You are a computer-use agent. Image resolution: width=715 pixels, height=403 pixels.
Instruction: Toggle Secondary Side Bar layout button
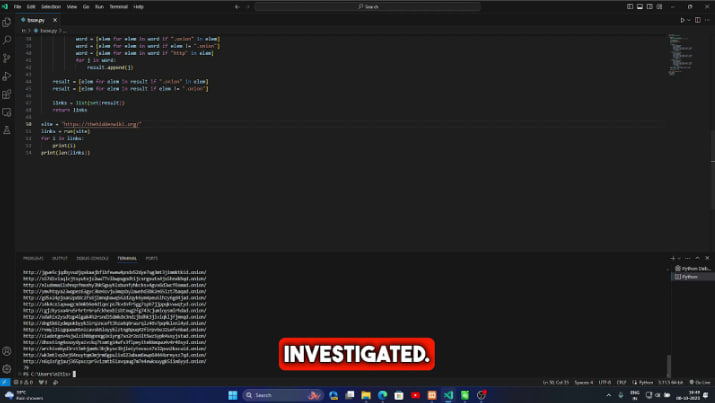tap(649, 6)
